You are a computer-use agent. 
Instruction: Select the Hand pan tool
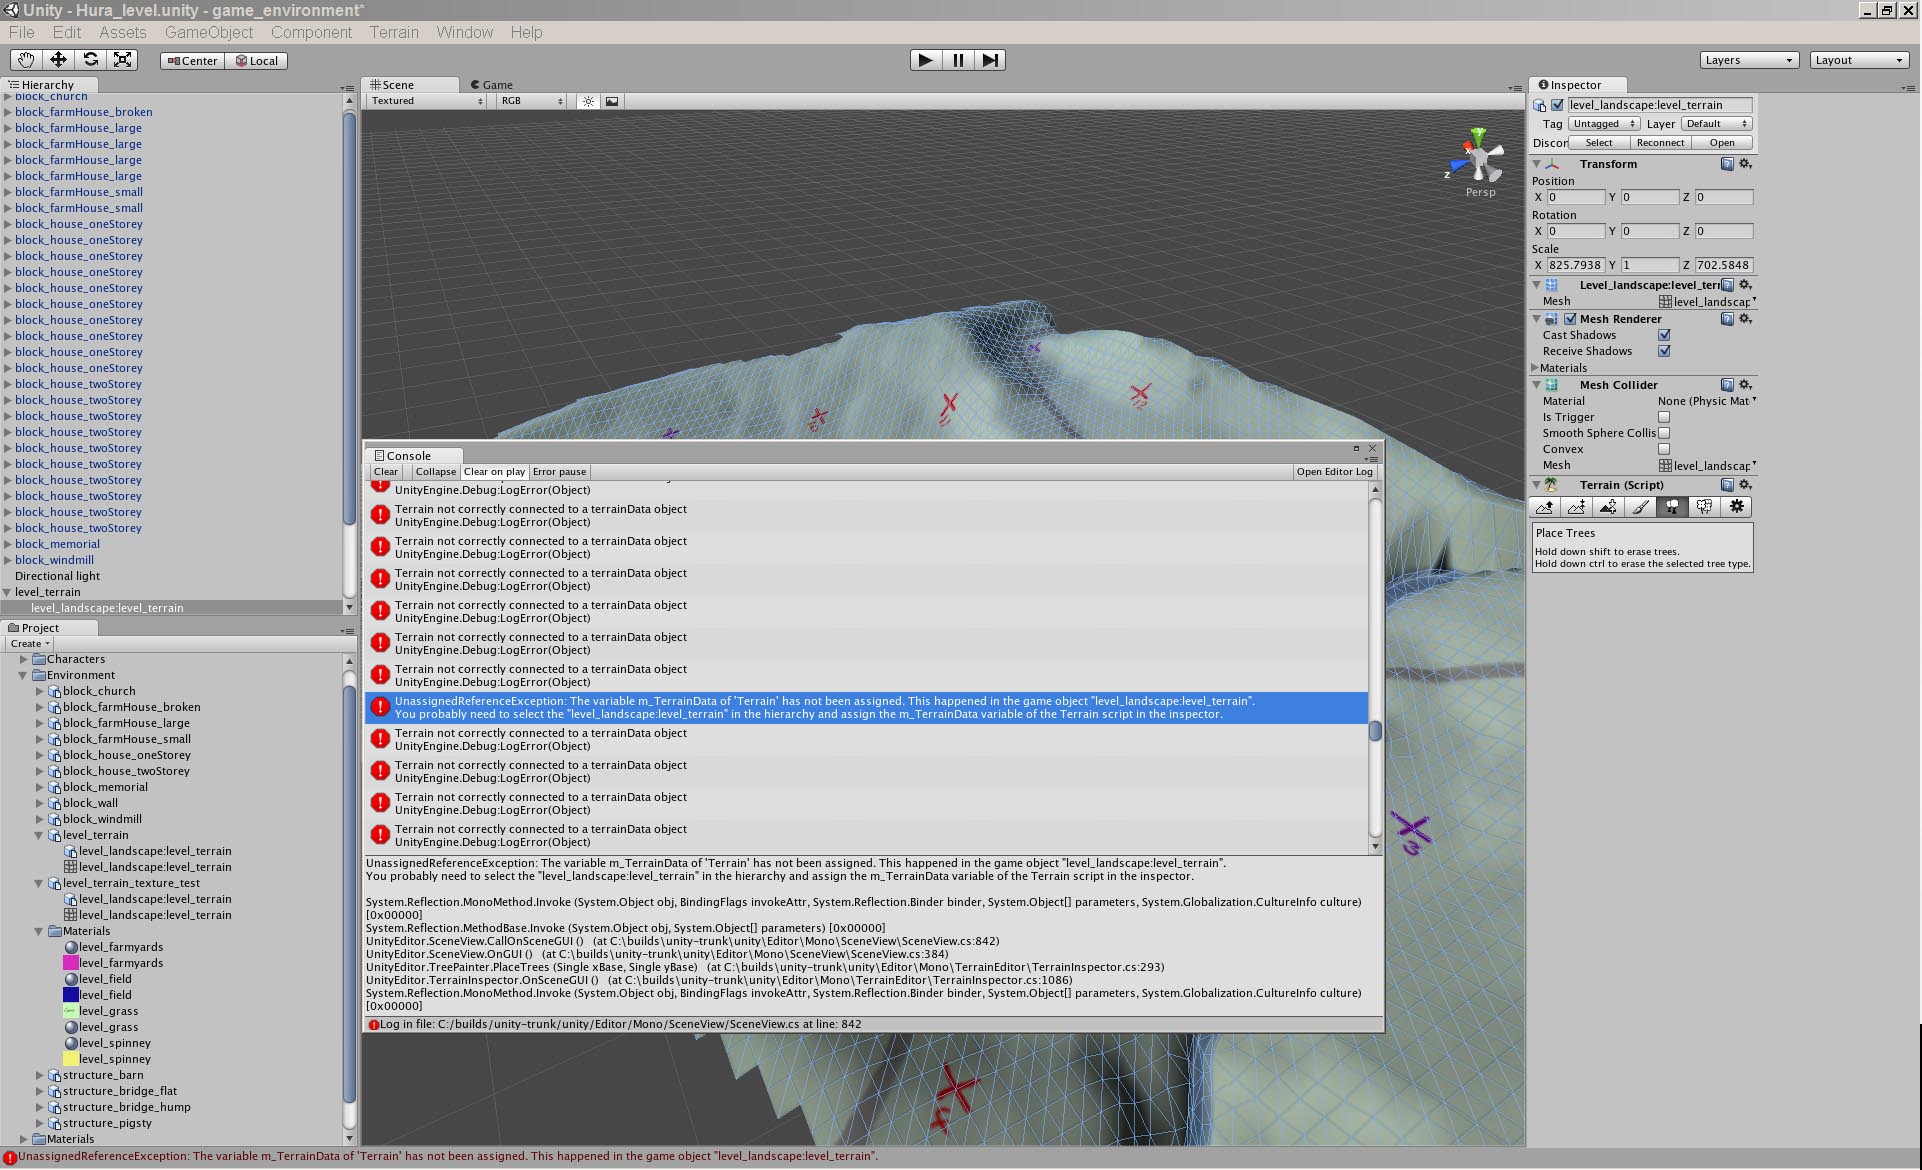pyautogui.click(x=25, y=60)
